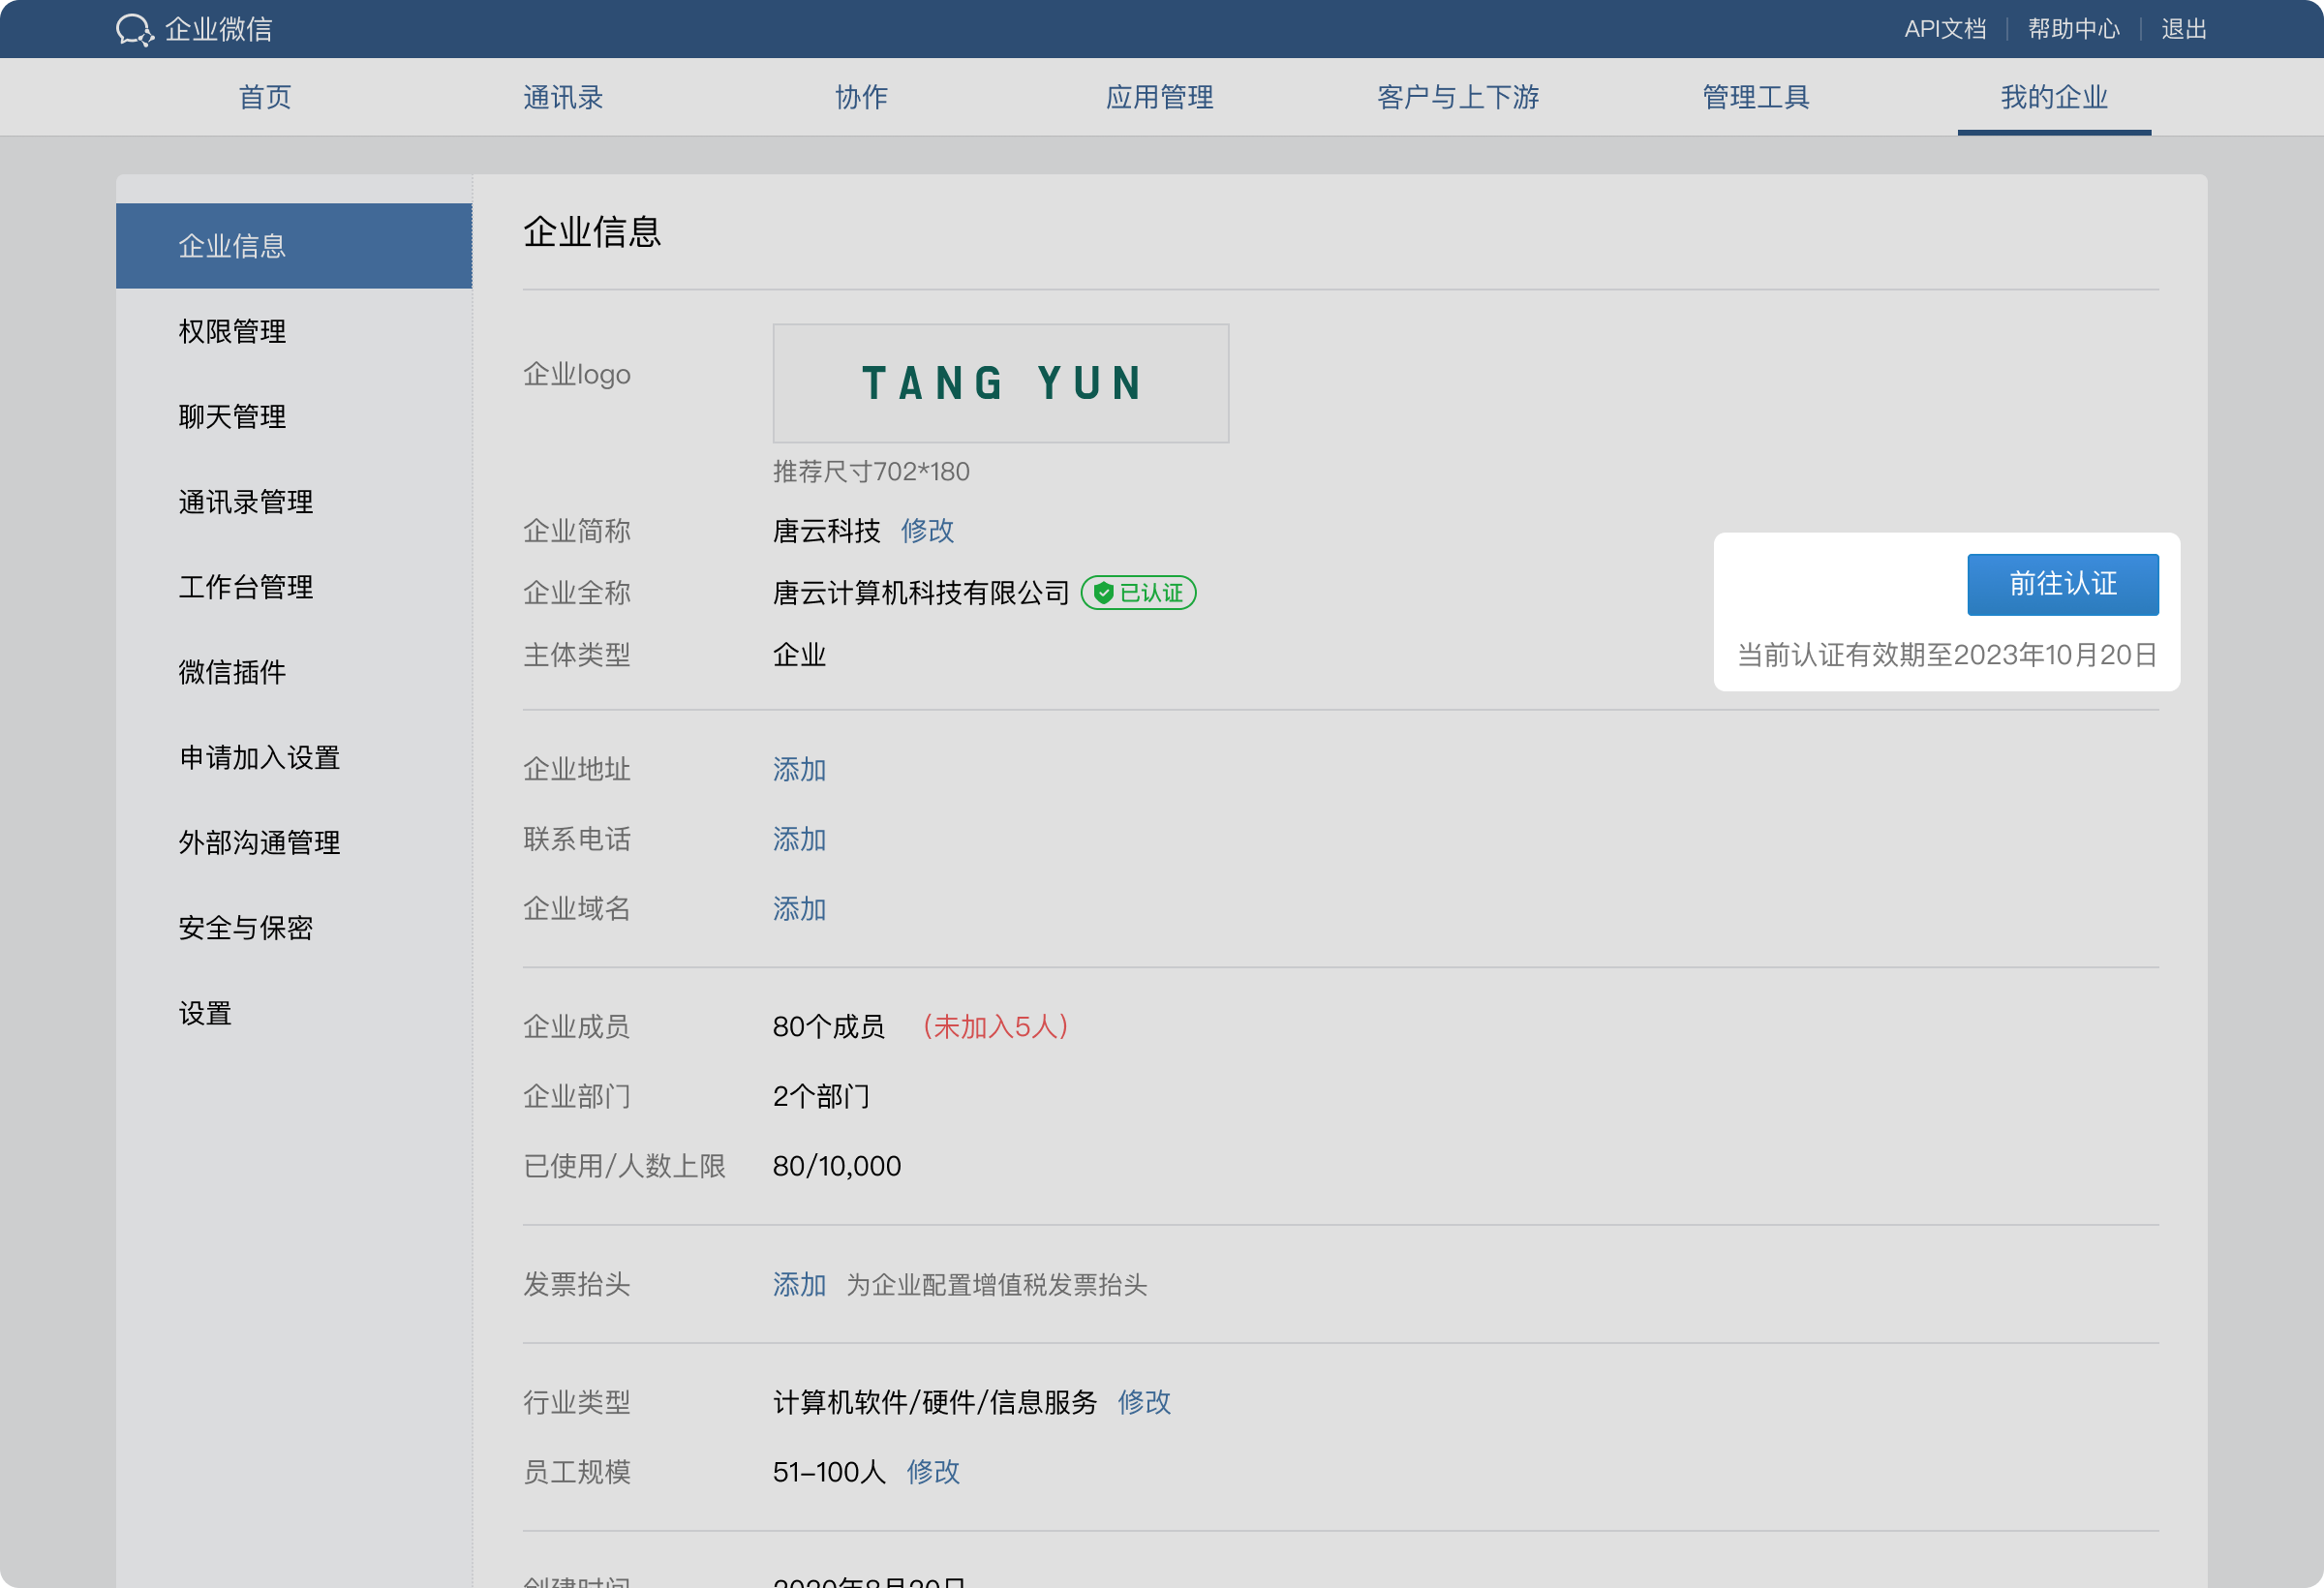Click the 唐云计算机科技有限公司 company name

click(x=921, y=593)
